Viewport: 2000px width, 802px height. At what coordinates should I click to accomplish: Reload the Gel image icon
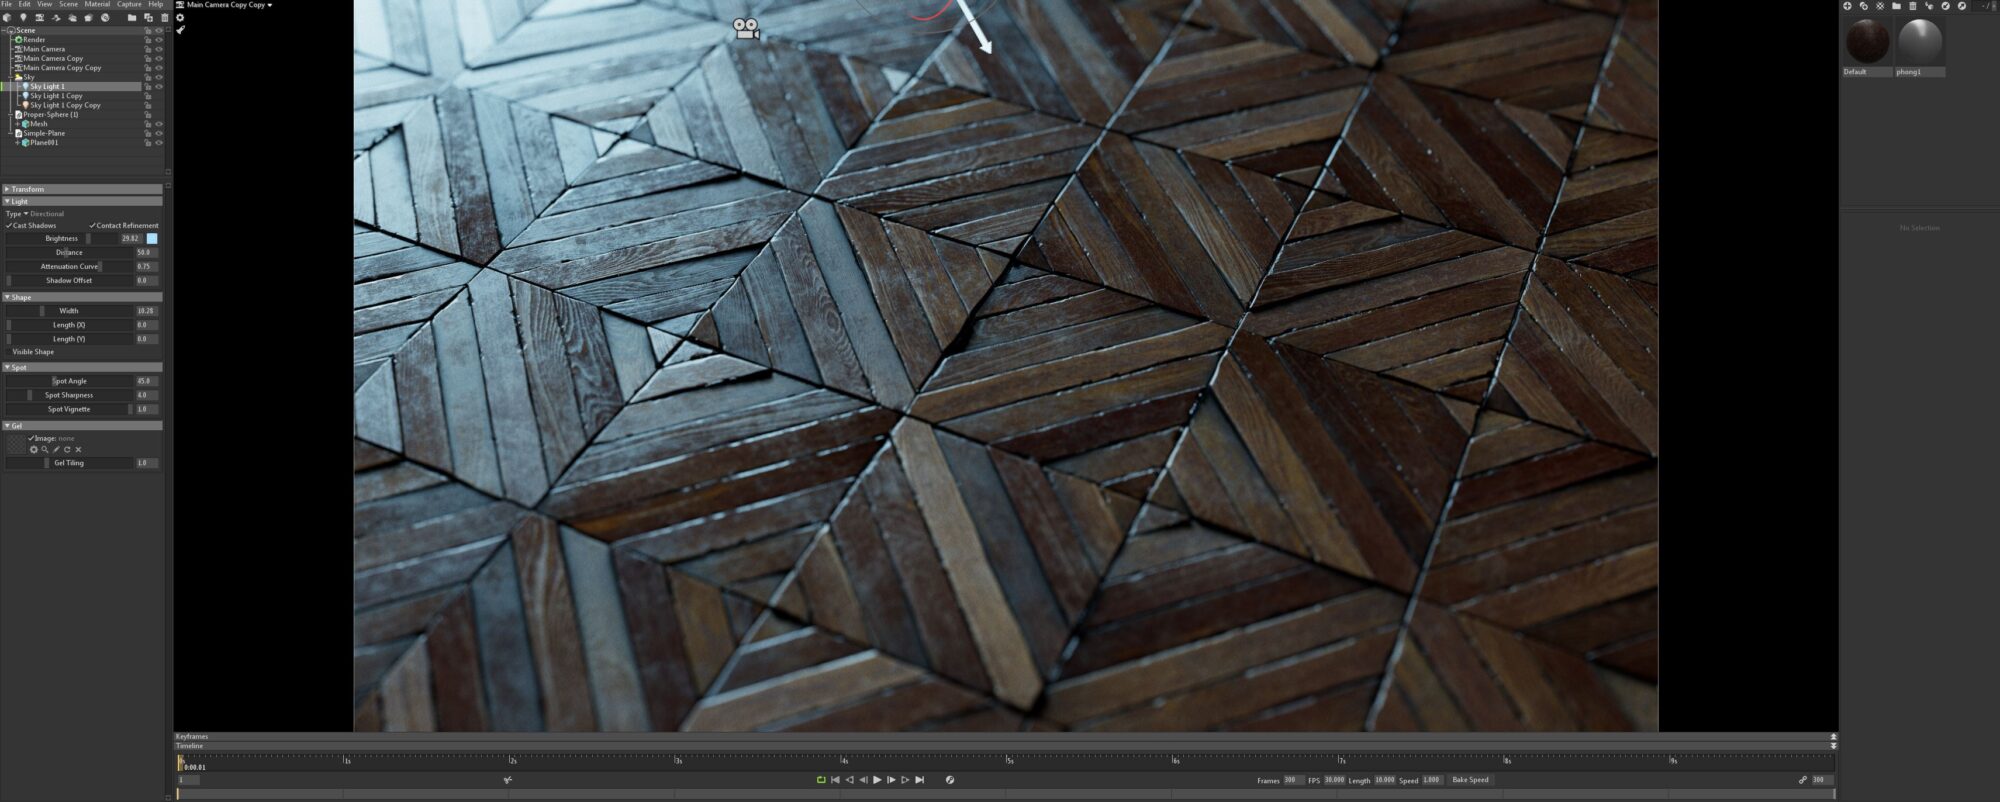[67, 450]
